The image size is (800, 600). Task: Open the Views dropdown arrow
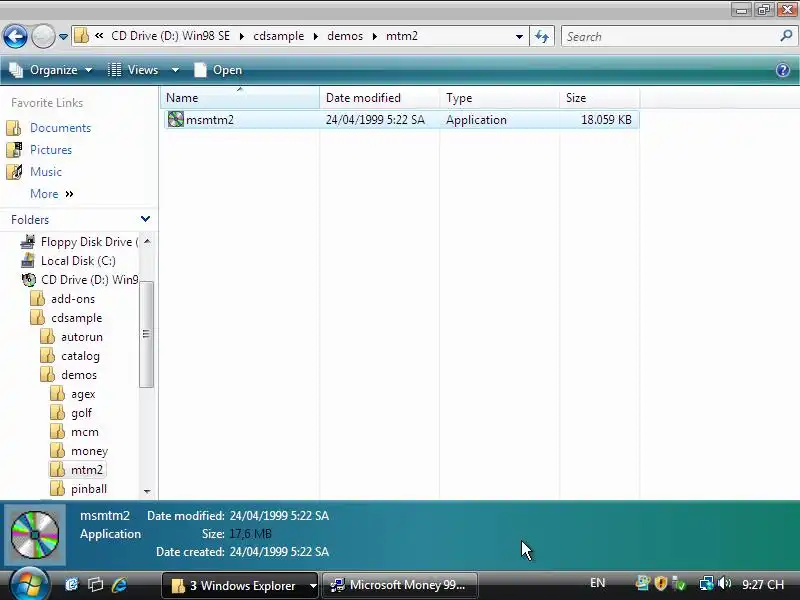point(175,70)
